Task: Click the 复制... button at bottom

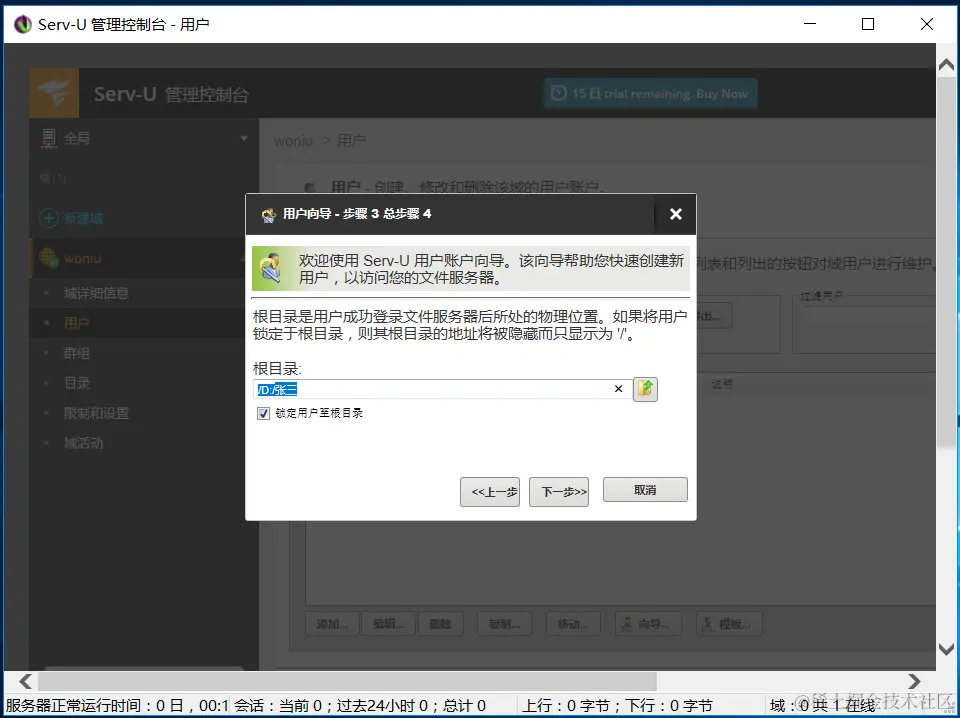Action: coord(504,624)
